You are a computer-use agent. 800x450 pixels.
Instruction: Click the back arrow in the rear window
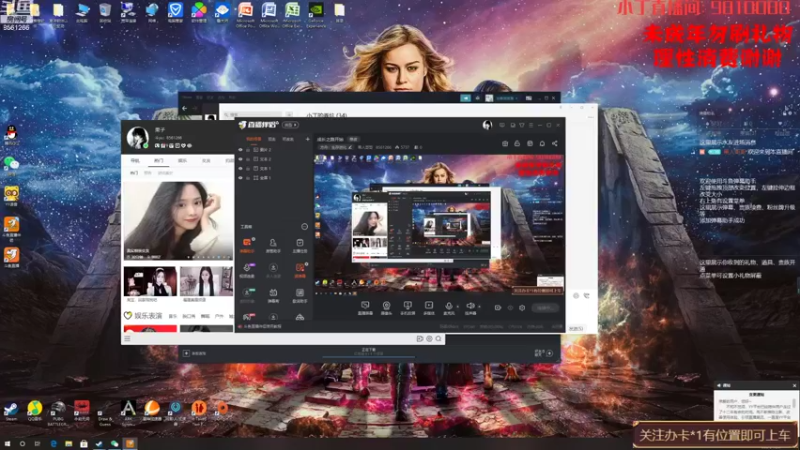(x=185, y=108)
